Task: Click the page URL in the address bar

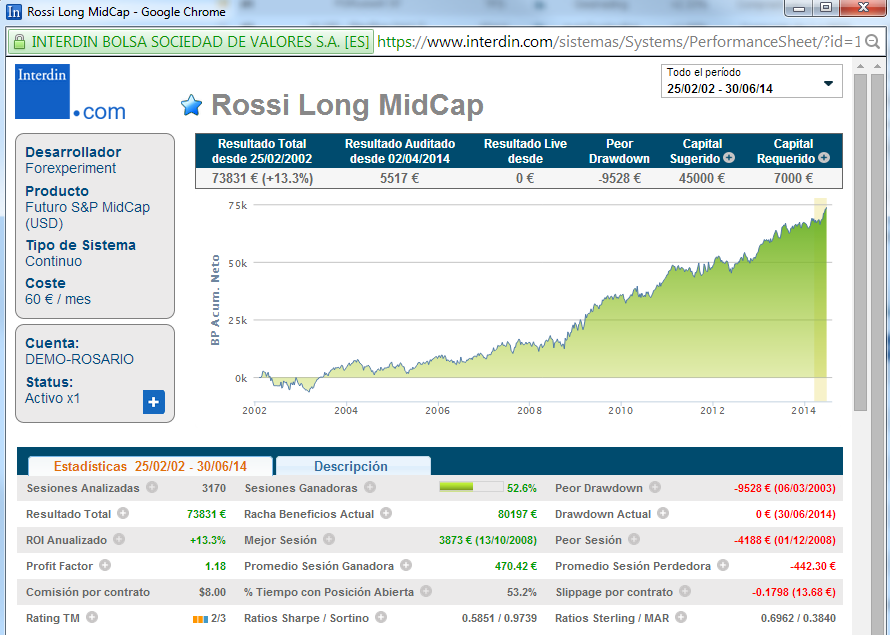Action: coord(619,42)
